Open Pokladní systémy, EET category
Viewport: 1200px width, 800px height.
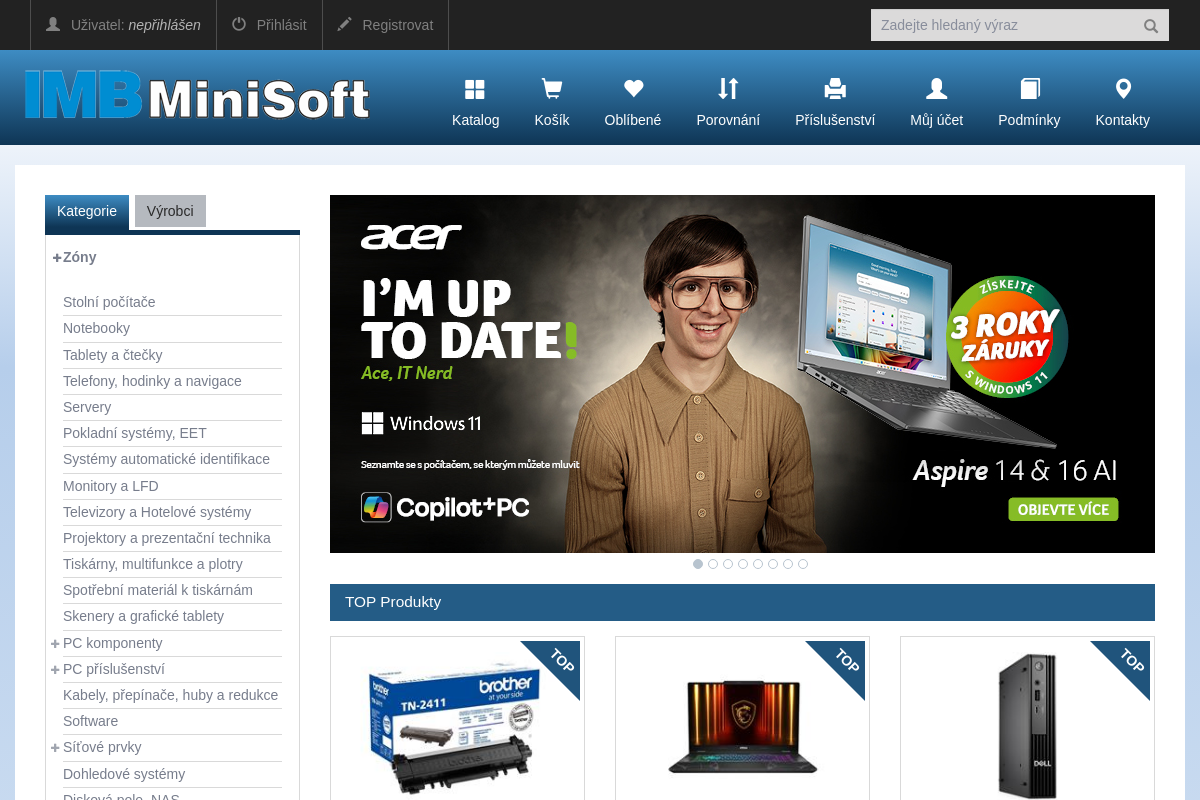tap(135, 433)
